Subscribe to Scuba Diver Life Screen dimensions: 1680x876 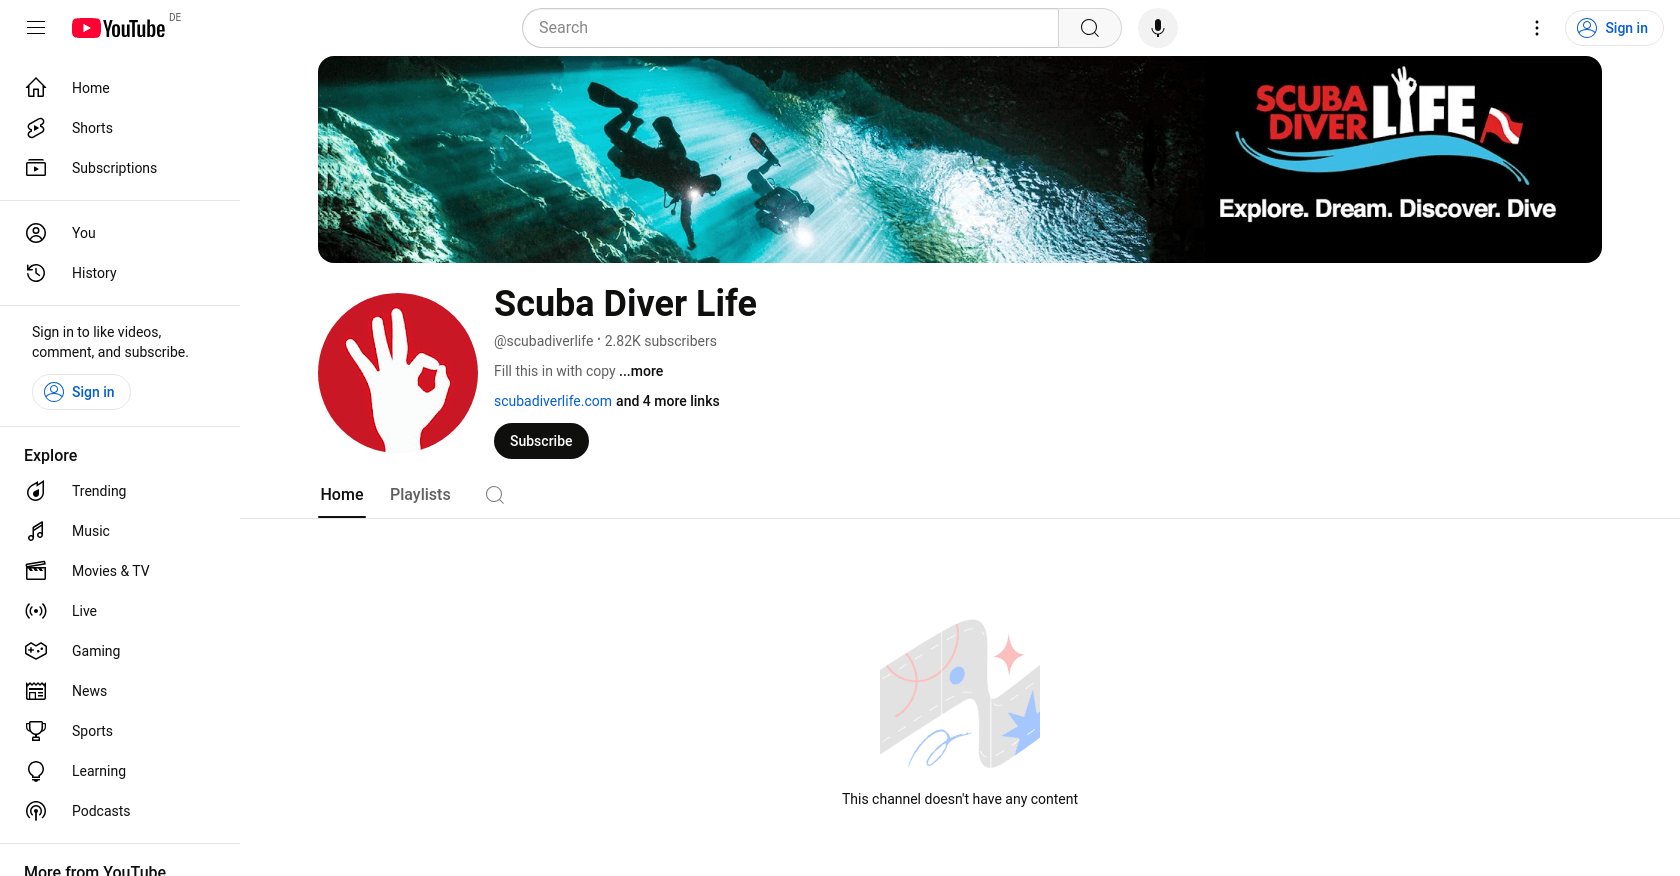point(541,441)
